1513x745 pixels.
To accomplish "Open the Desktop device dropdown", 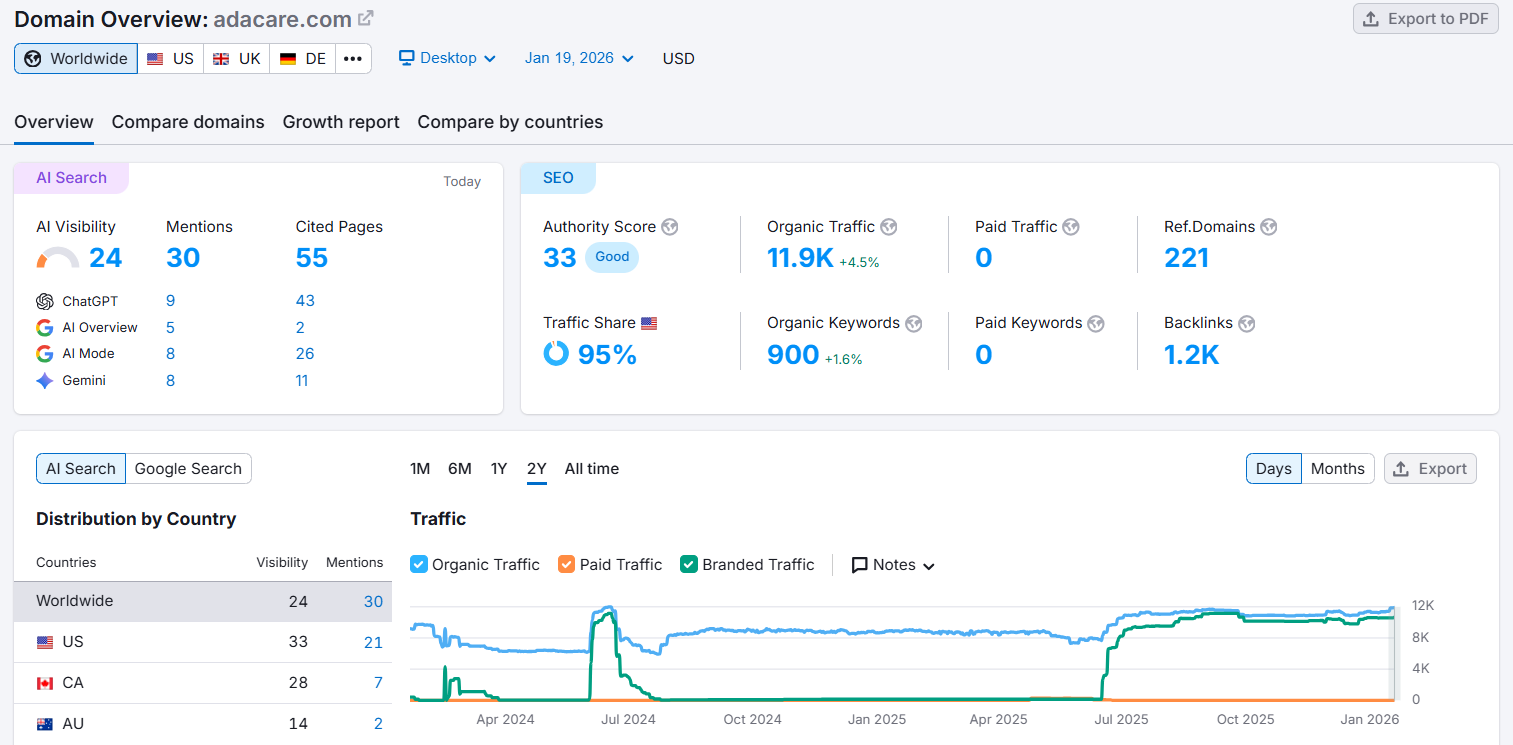I will click(447, 58).
